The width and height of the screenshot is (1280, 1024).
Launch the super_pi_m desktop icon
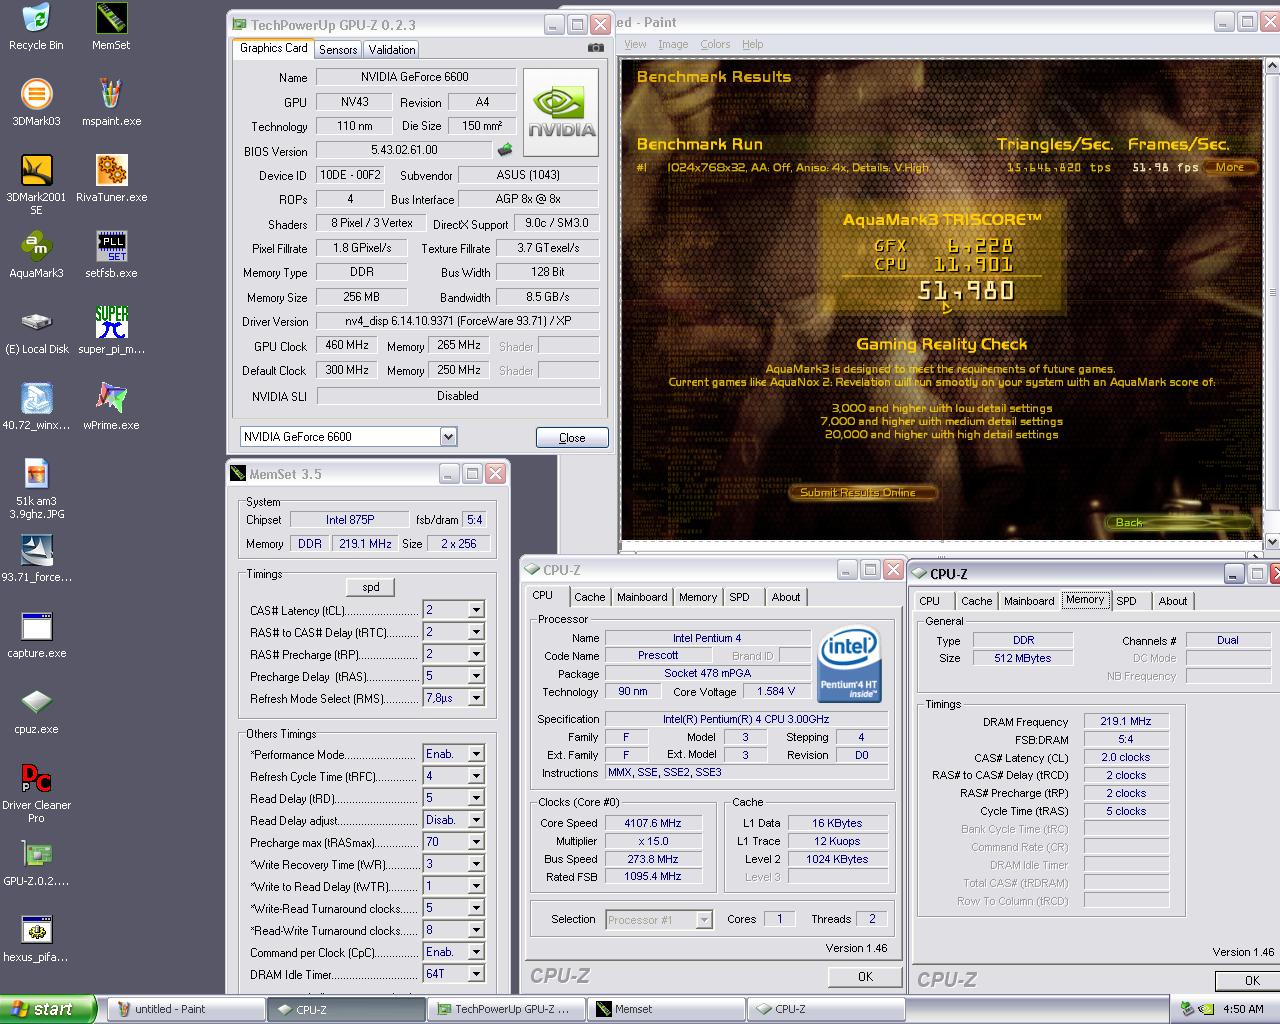pyautogui.click(x=111, y=330)
